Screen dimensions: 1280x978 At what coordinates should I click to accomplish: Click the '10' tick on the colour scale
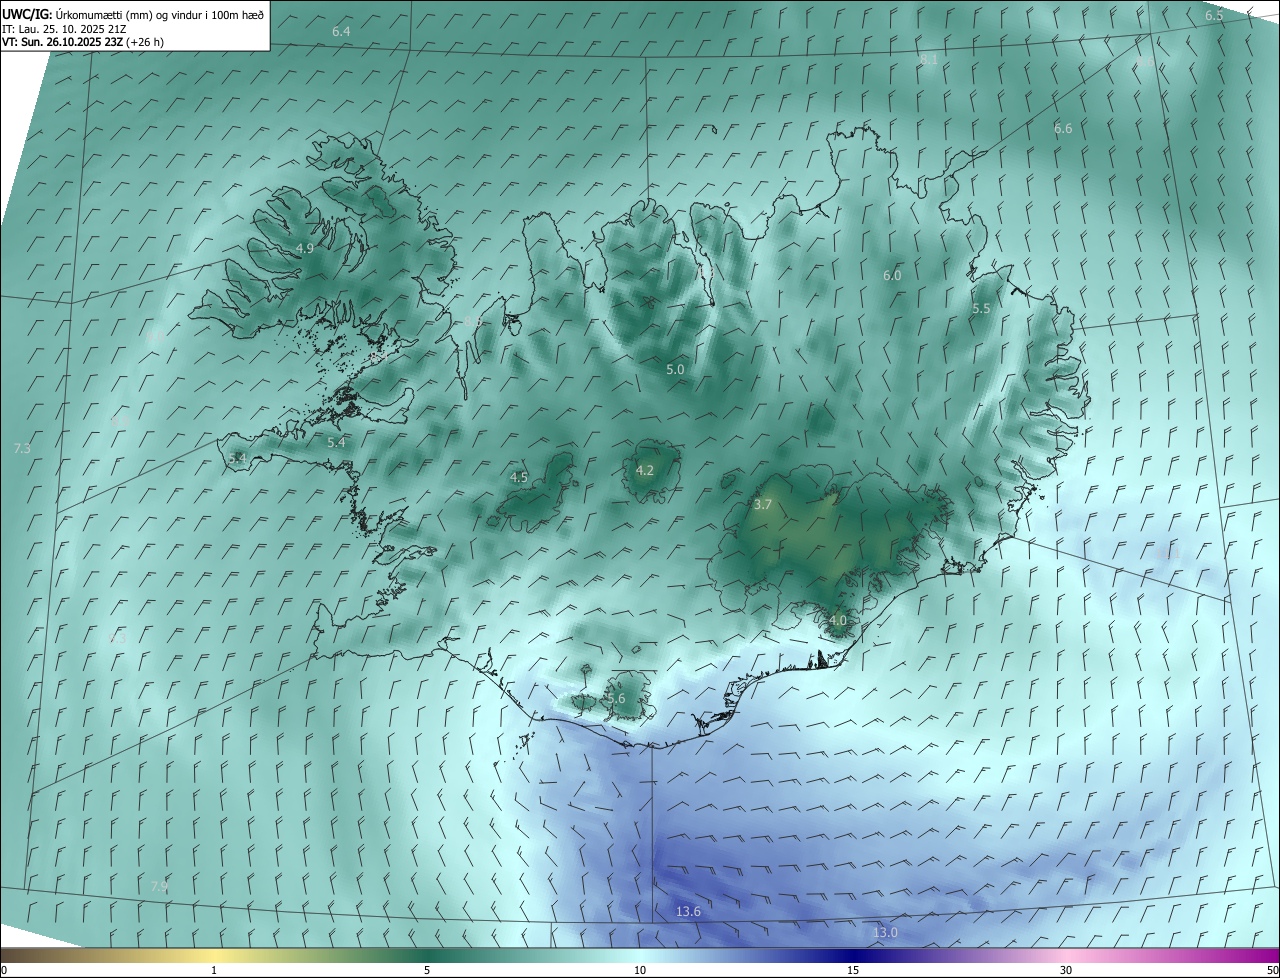pos(640,970)
